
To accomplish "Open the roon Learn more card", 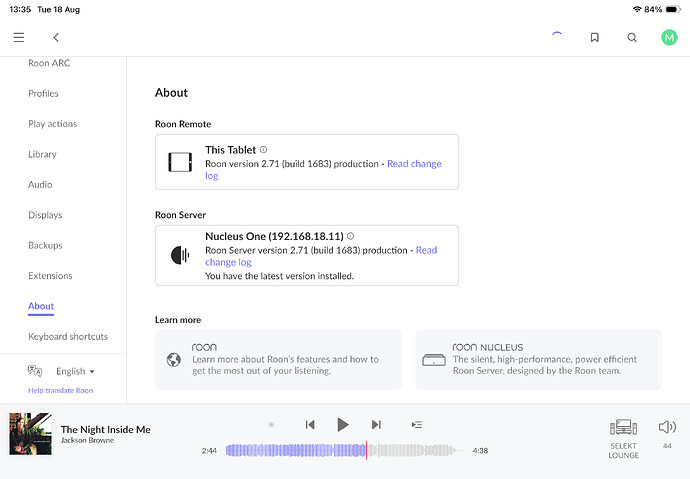I will pyautogui.click(x=278, y=360).
